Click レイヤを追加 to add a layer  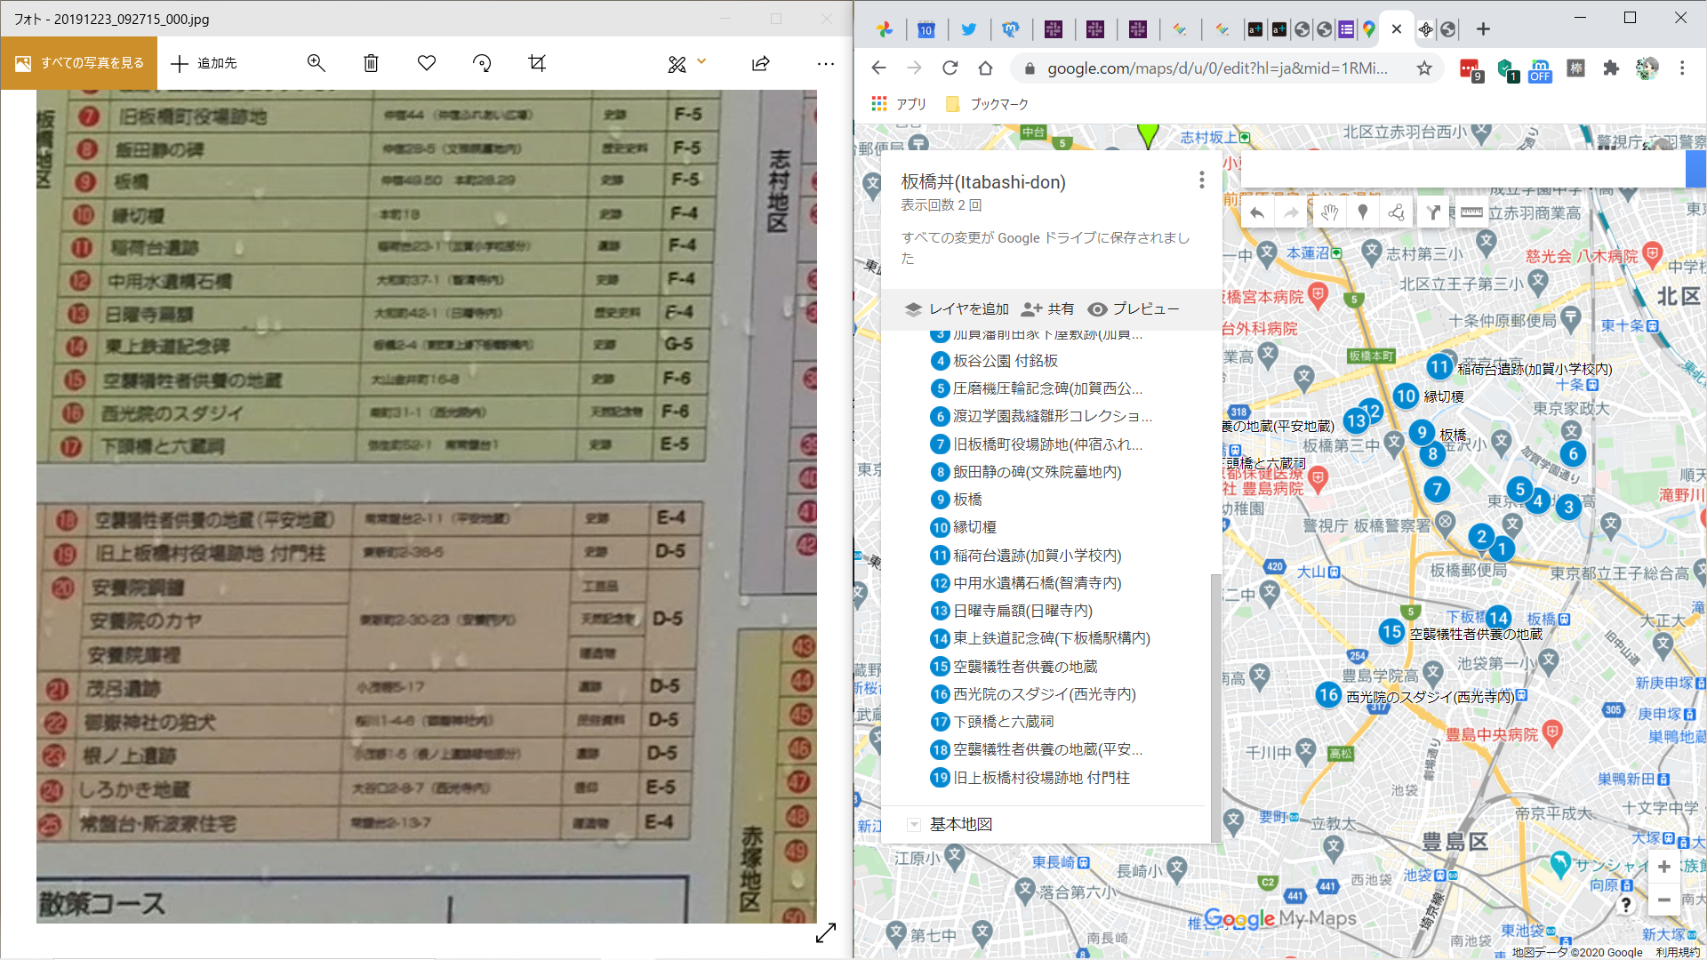coord(957,309)
